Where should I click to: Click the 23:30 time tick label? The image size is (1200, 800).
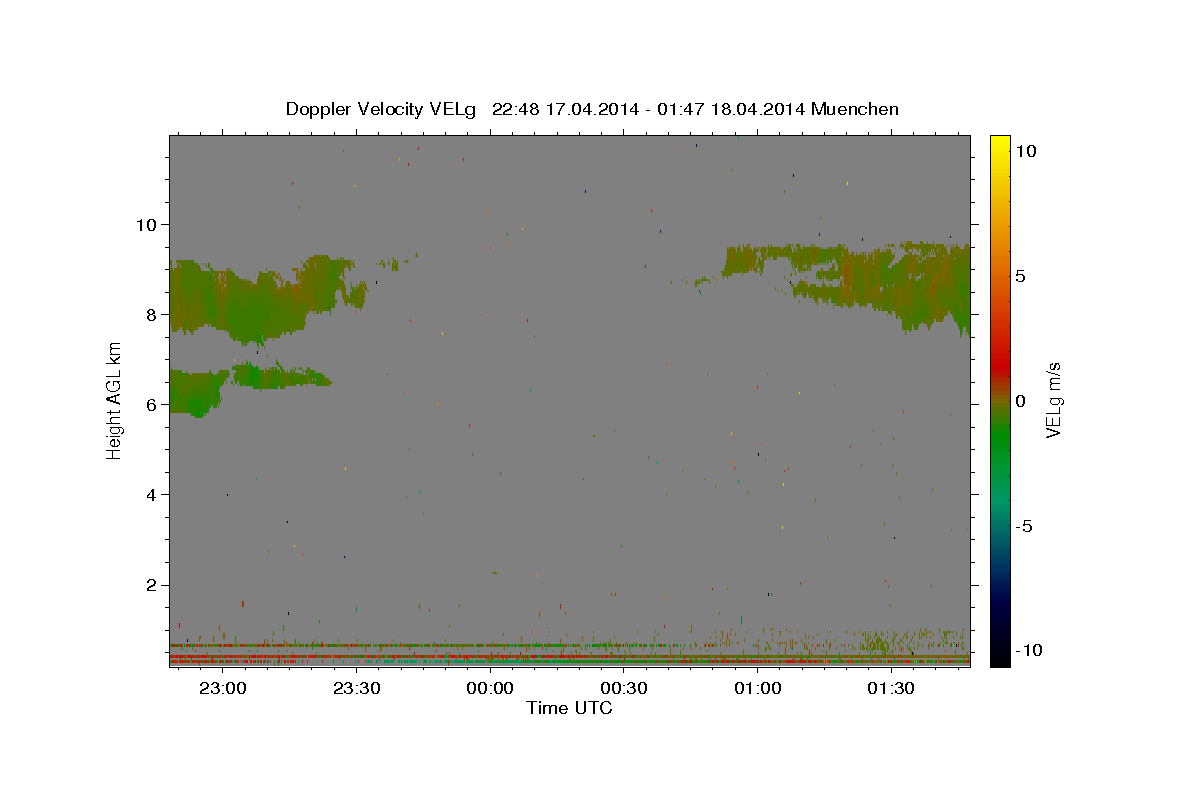click(x=356, y=688)
